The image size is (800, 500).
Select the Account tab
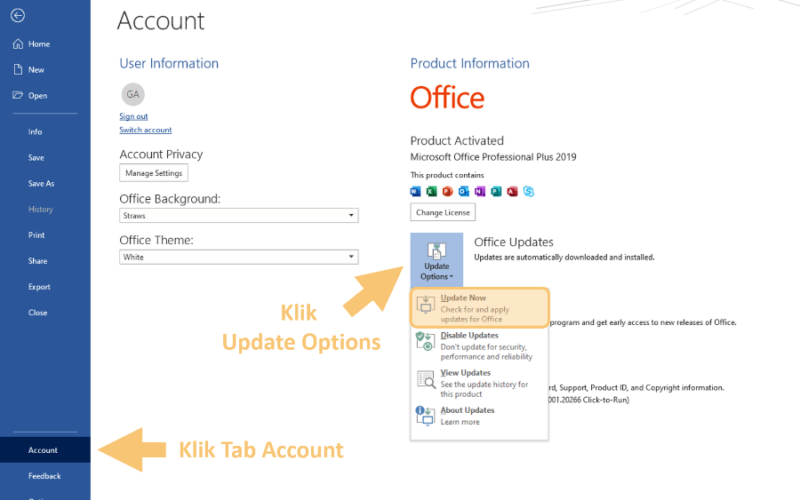[x=45, y=450]
